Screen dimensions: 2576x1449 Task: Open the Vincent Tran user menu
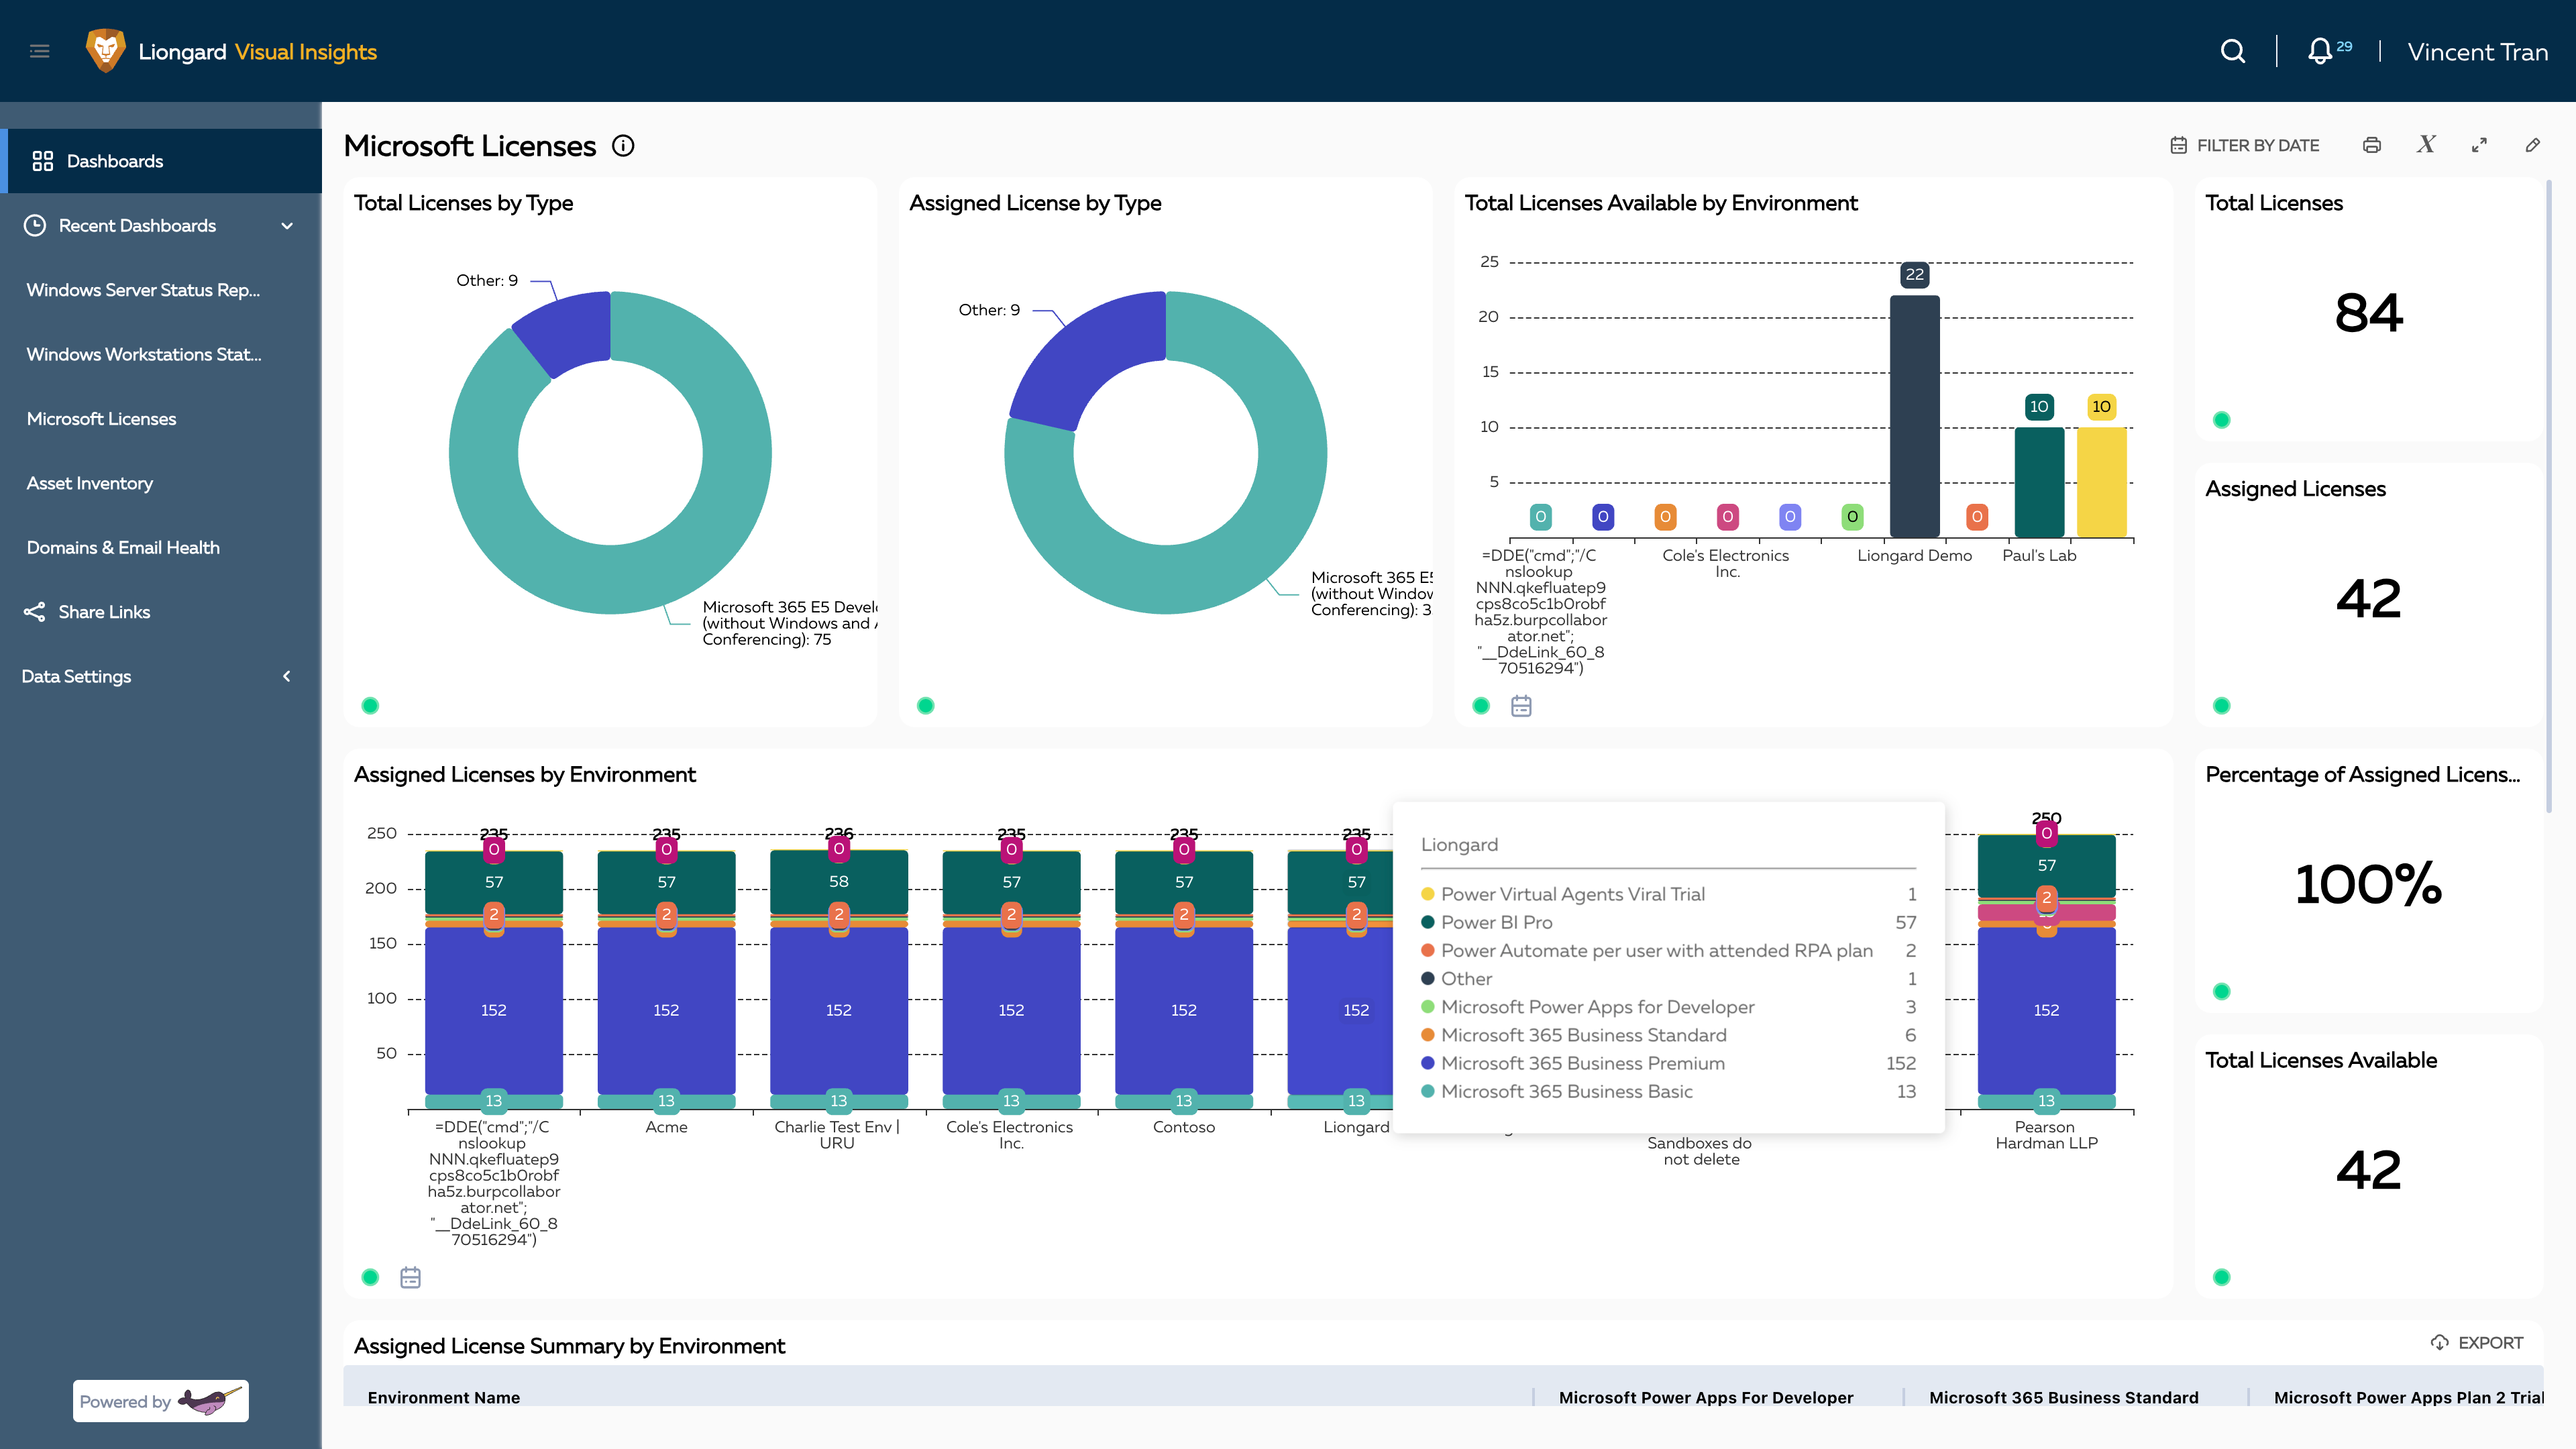(2477, 52)
